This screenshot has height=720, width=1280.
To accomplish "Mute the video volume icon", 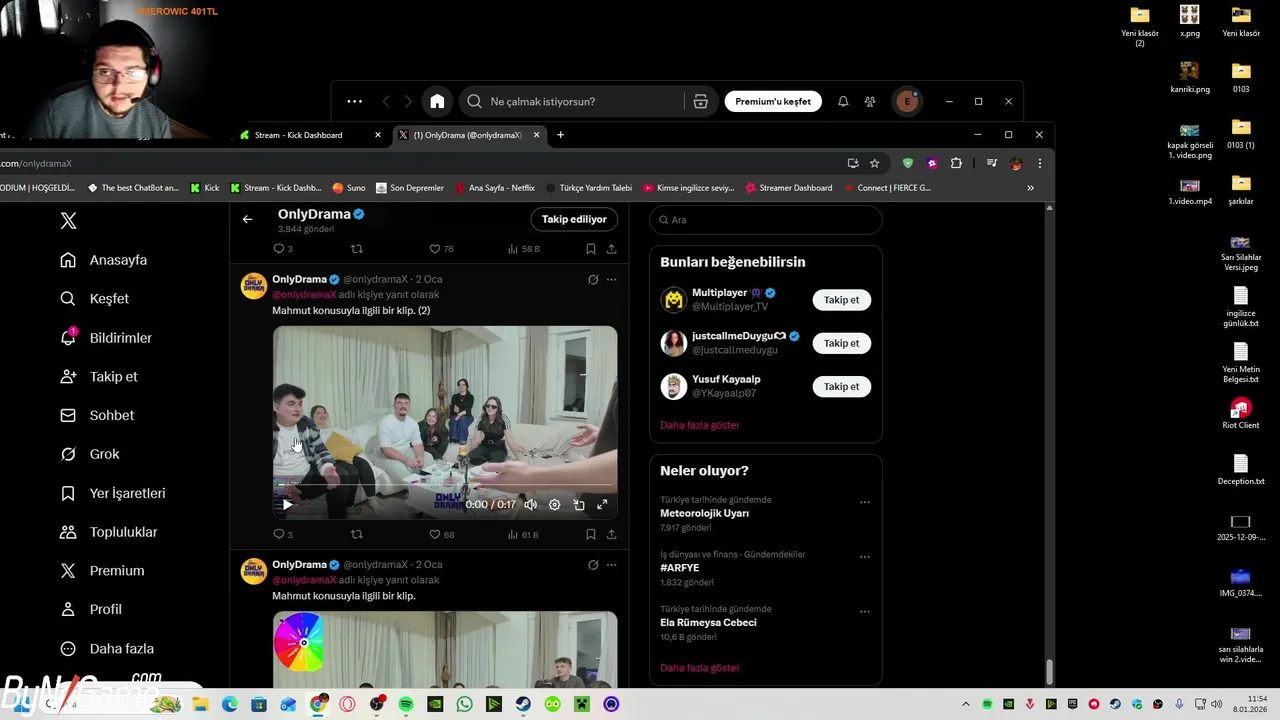I will pos(530,505).
